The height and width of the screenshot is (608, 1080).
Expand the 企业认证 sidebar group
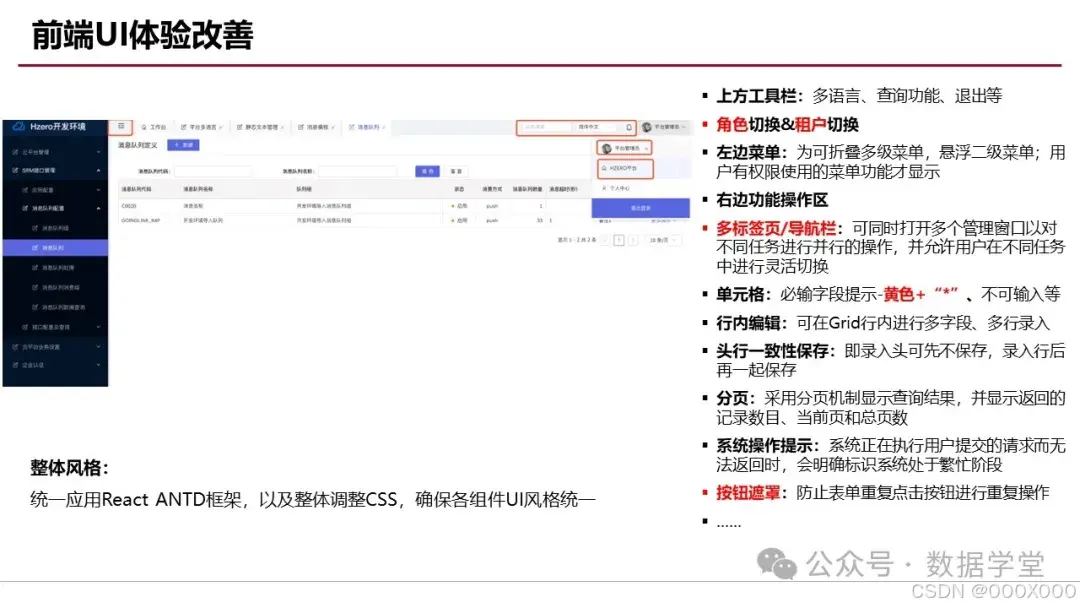coord(55,365)
